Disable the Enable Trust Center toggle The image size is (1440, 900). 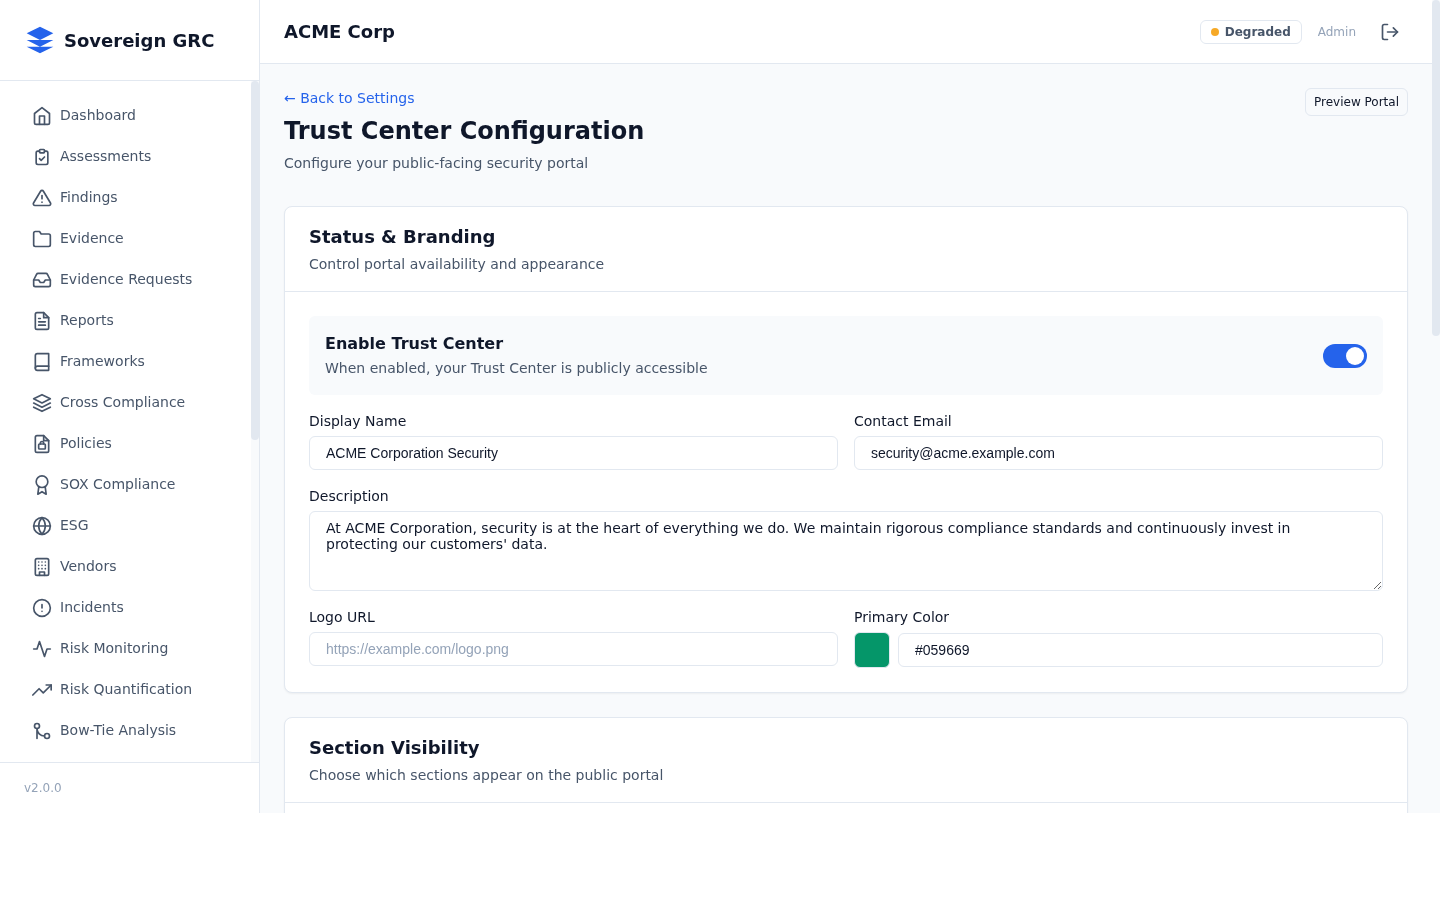point(1345,355)
